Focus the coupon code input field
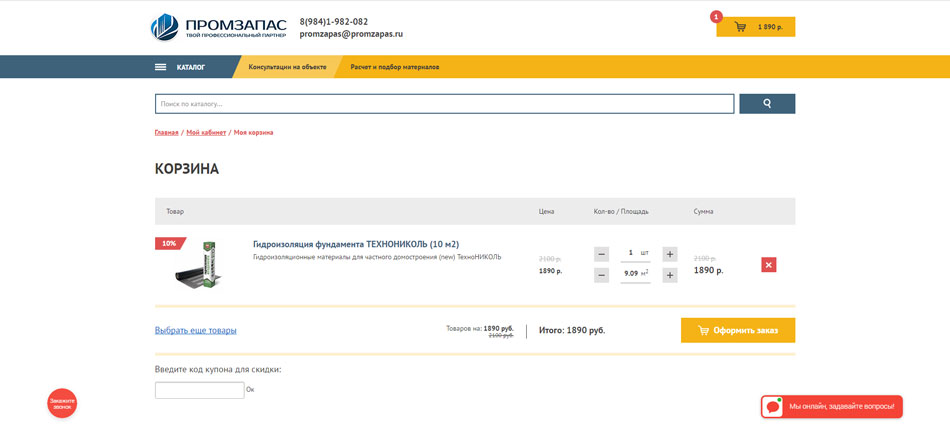 click(x=199, y=390)
